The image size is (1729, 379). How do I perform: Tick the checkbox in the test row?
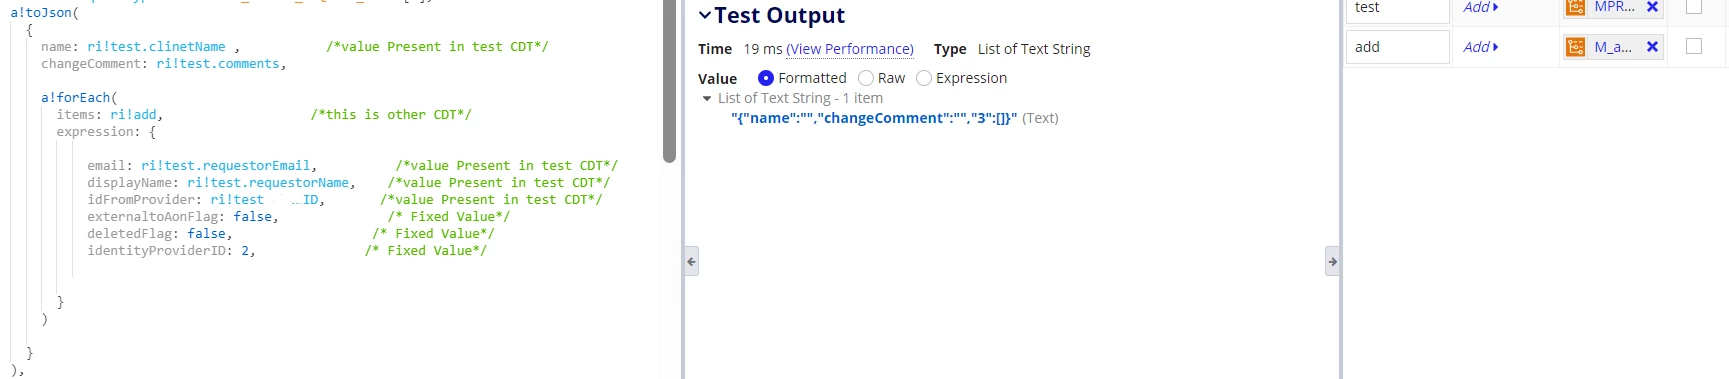point(1694,6)
